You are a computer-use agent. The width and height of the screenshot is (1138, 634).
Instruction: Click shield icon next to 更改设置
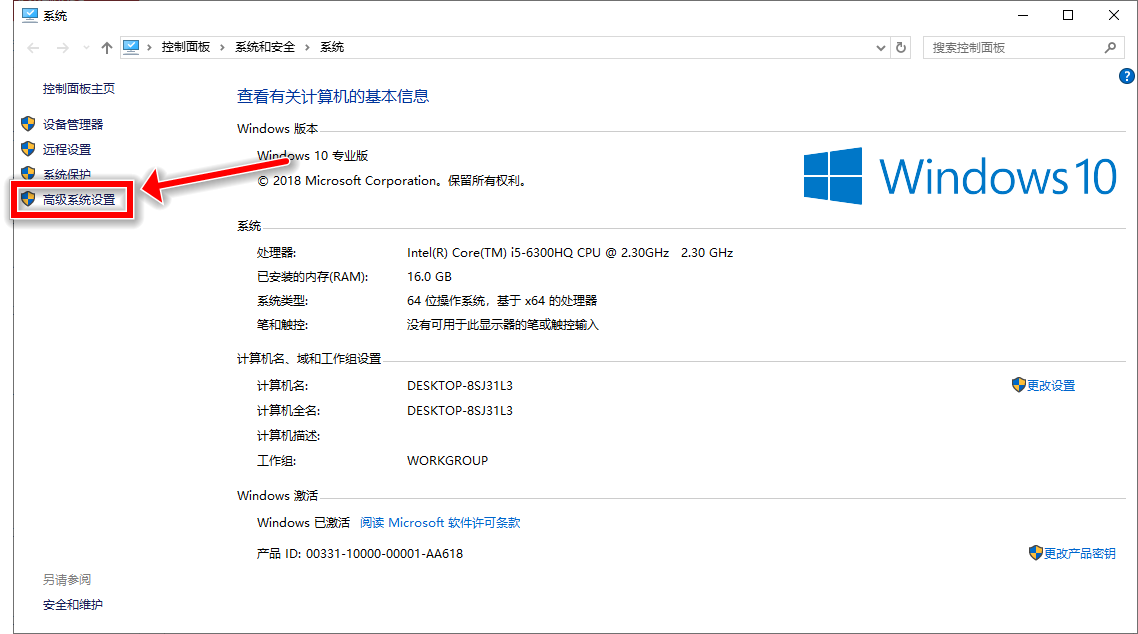[x=1018, y=385]
